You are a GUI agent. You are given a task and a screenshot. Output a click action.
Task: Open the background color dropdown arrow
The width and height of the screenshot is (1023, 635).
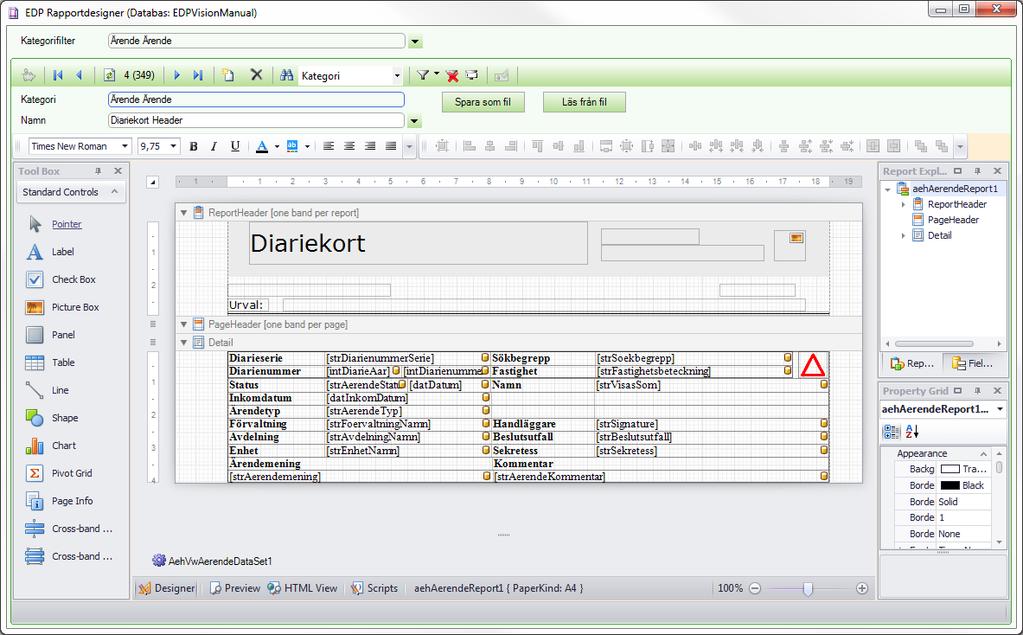coord(307,146)
